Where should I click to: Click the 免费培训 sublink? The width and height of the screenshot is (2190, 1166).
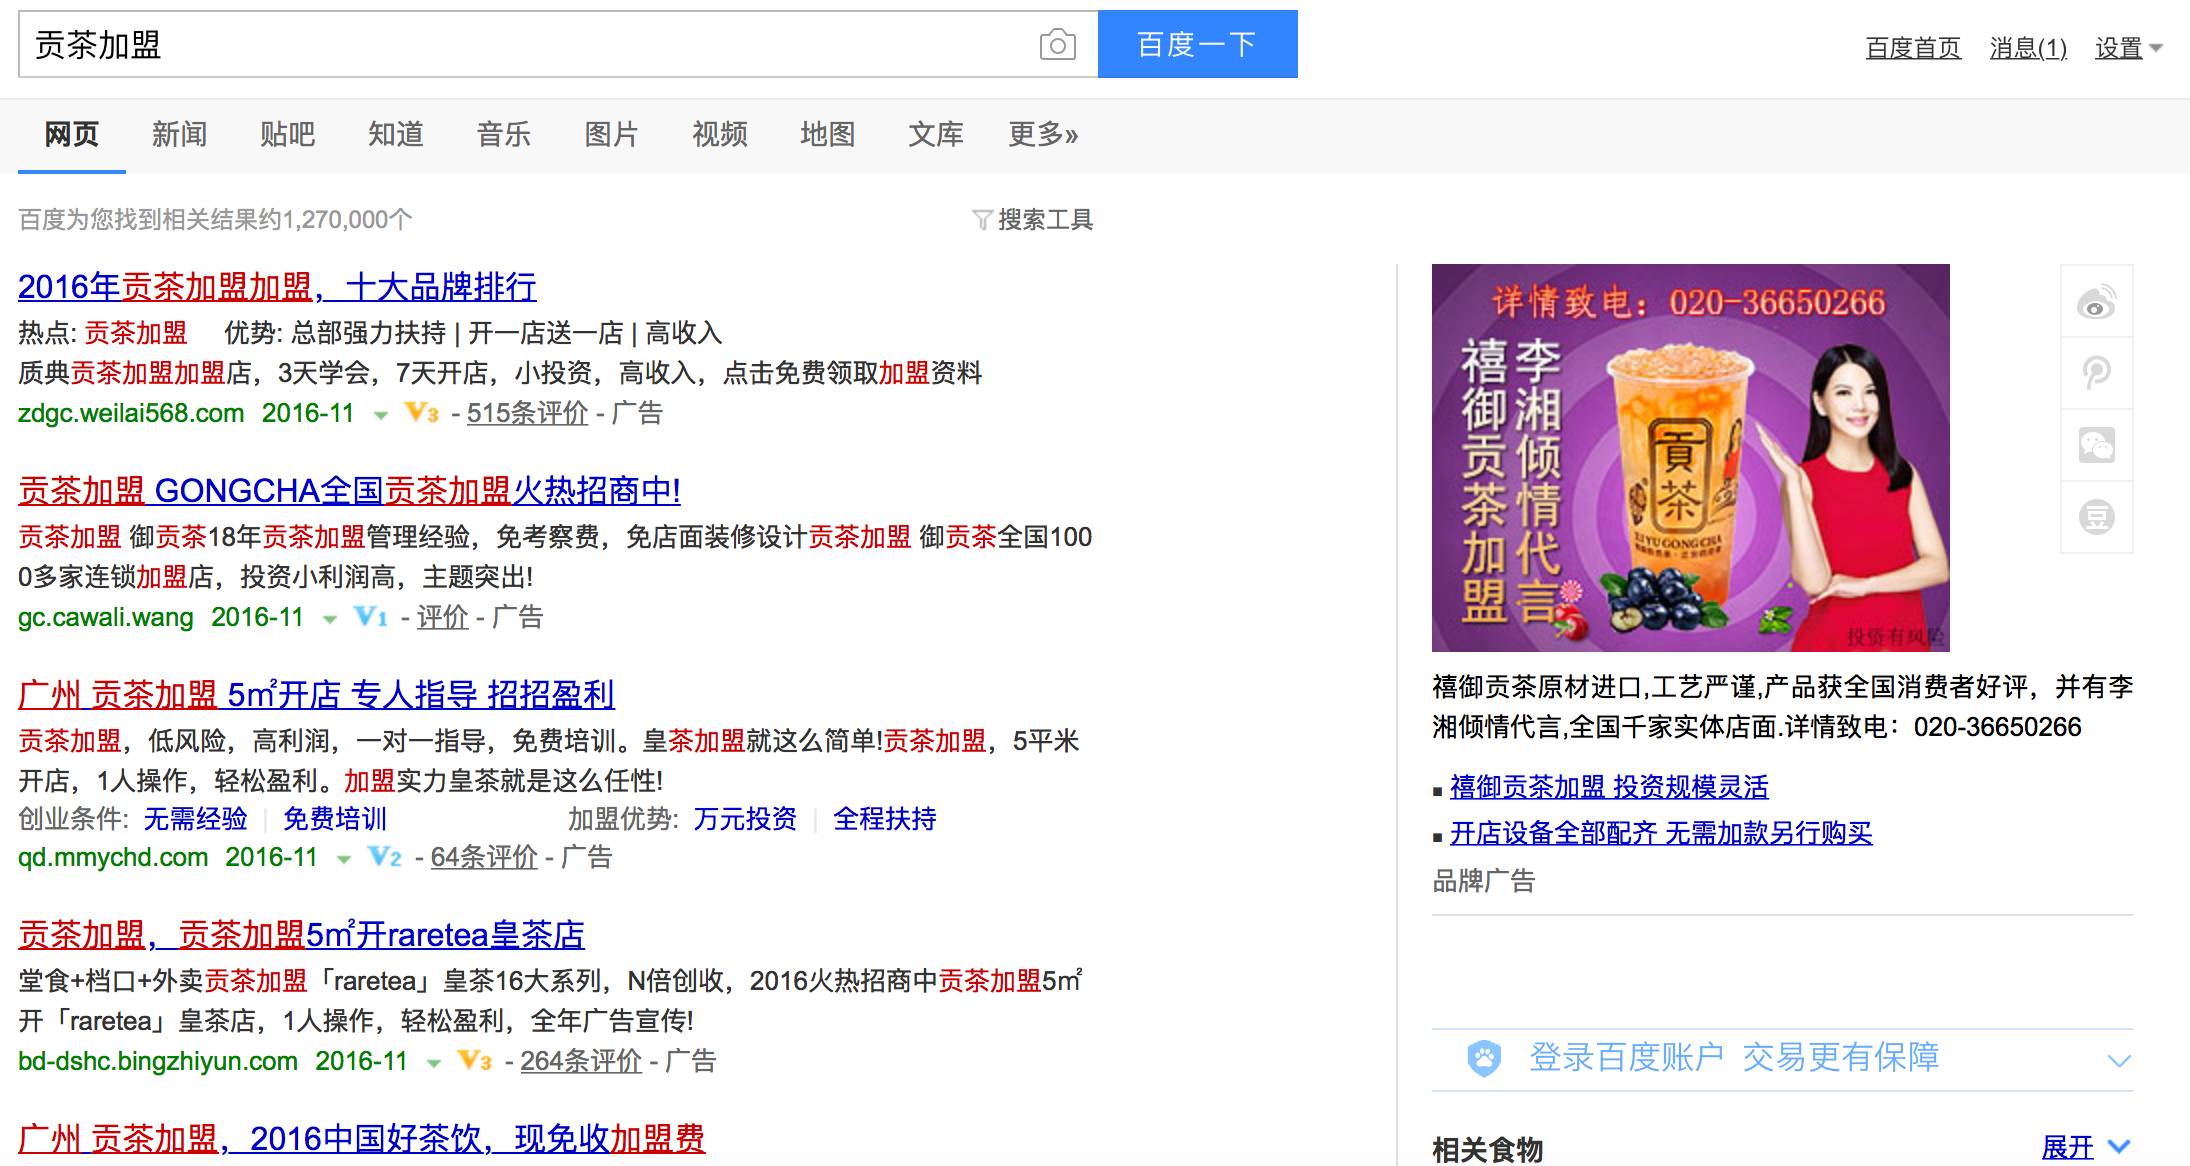334,819
